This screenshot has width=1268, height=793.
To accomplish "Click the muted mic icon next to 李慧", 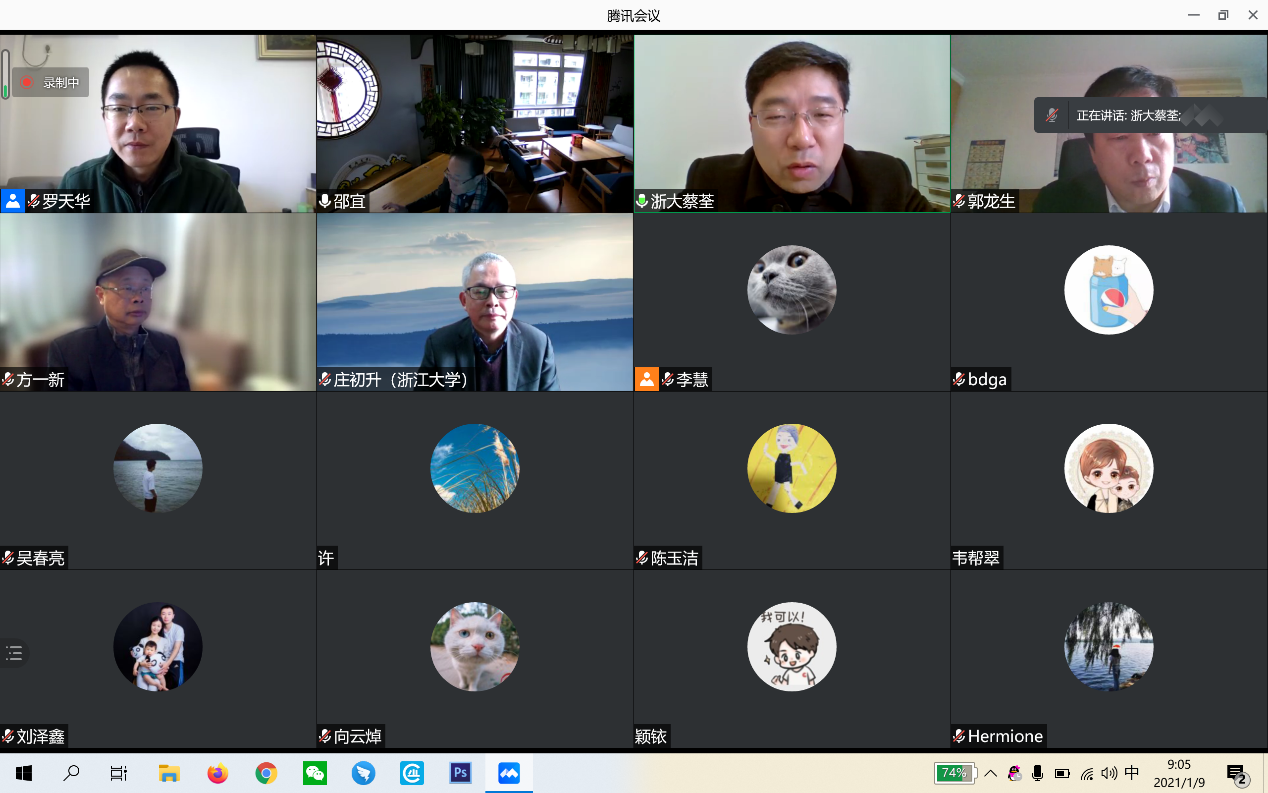I will [668, 380].
